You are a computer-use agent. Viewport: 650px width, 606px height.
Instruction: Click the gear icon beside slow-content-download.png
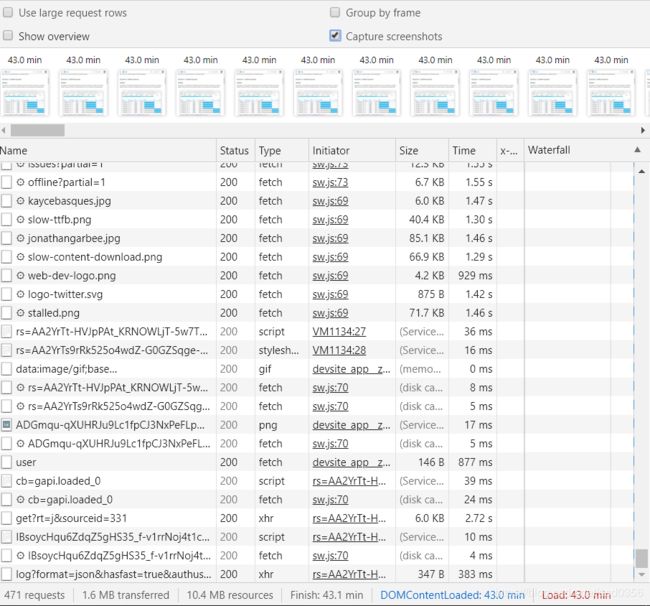(x=20, y=257)
